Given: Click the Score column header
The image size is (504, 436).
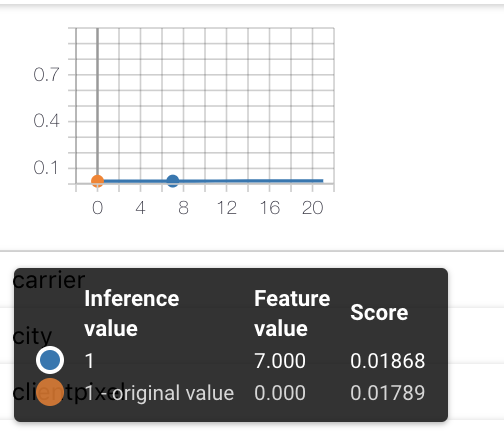Looking at the screenshot, I should coord(379,313).
